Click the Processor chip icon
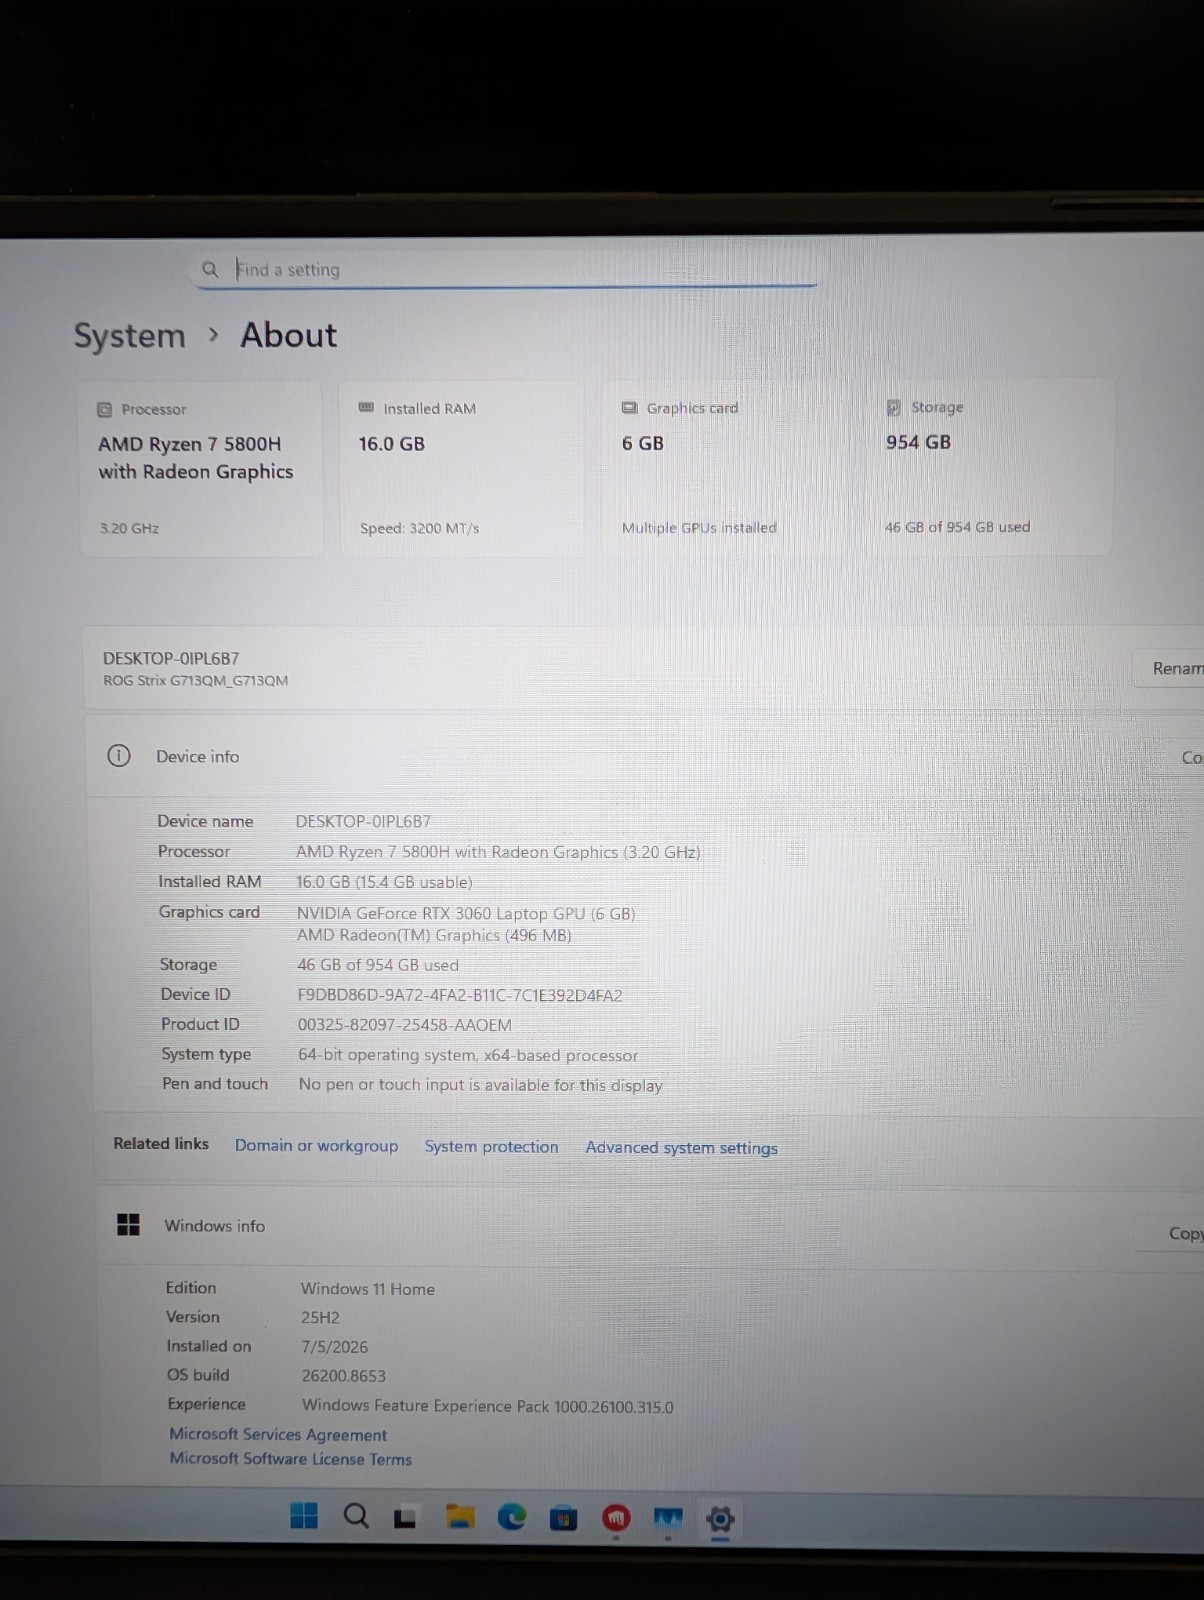Screen dimensions: 1204x1600 coord(105,409)
